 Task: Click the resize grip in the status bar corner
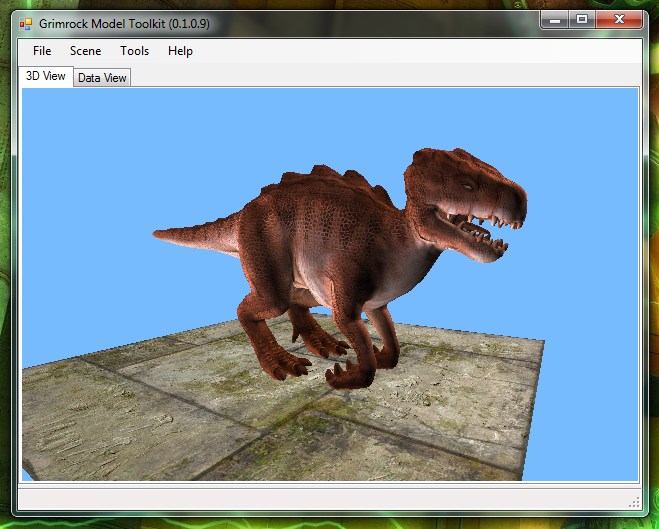click(632, 500)
